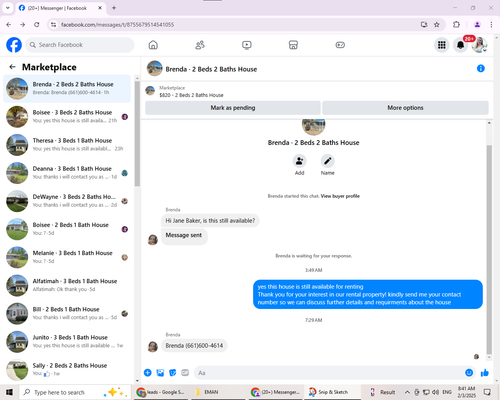Click the message input field
This screenshot has height=400, width=500.
[335, 373]
